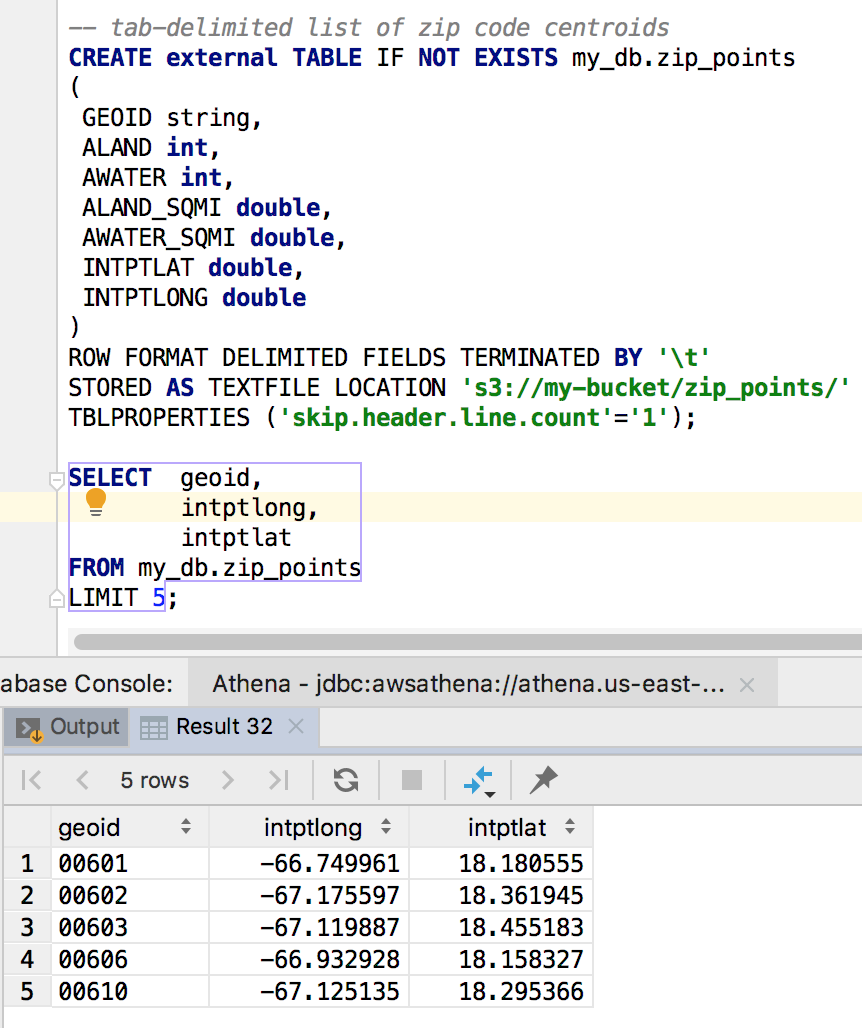Click the intptlong column header
Viewport: 862px width, 1028px height.
[309, 827]
